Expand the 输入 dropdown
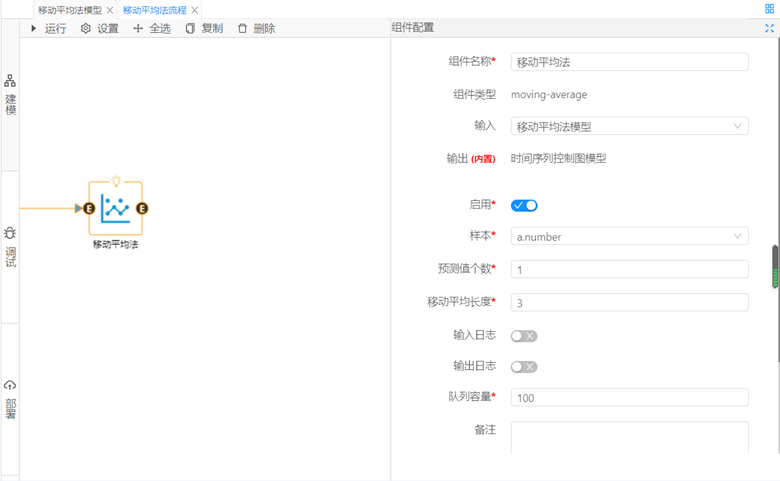Viewport: 780px width, 481px height. tap(629, 127)
